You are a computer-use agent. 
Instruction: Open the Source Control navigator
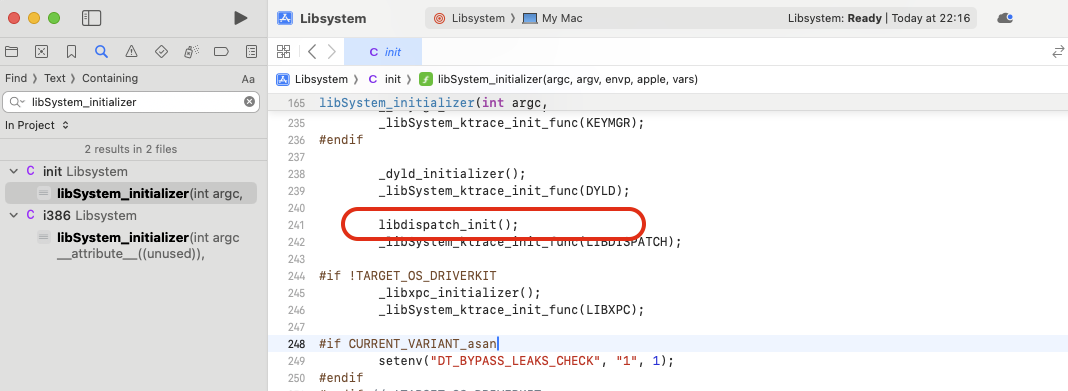click(x=42, y=51)
